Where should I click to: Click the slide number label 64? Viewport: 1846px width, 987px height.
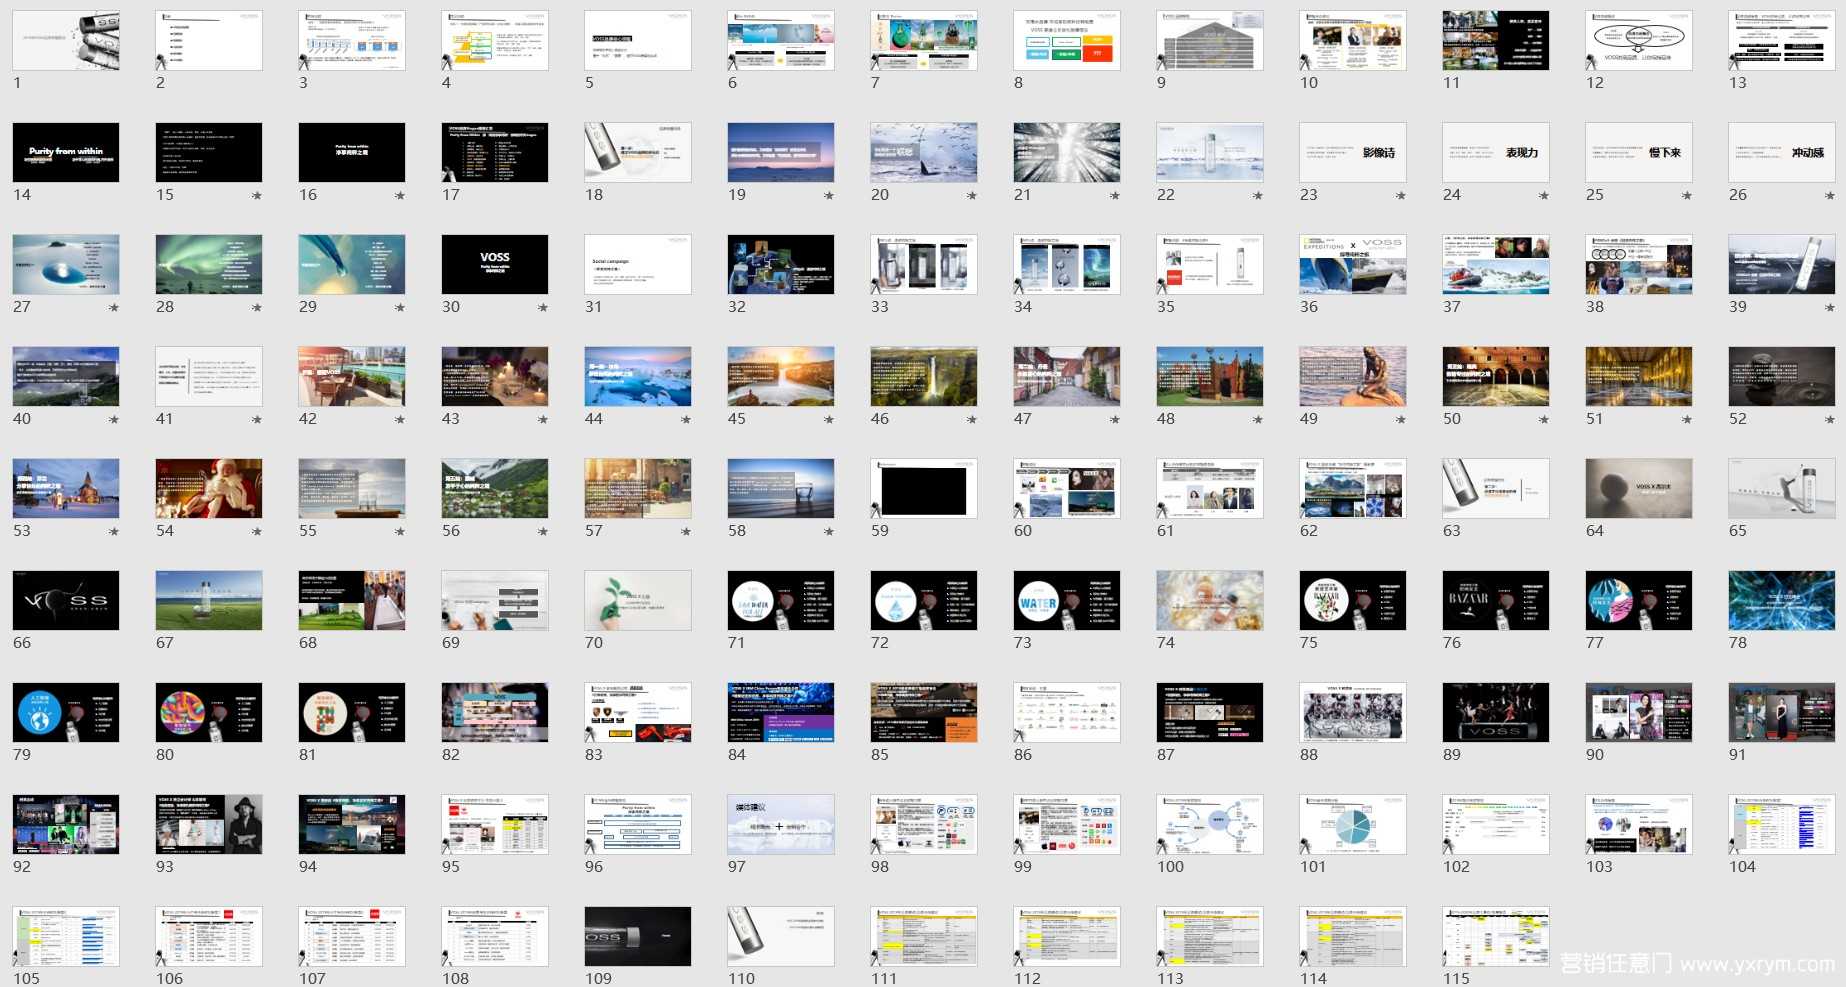[1595, 531]
